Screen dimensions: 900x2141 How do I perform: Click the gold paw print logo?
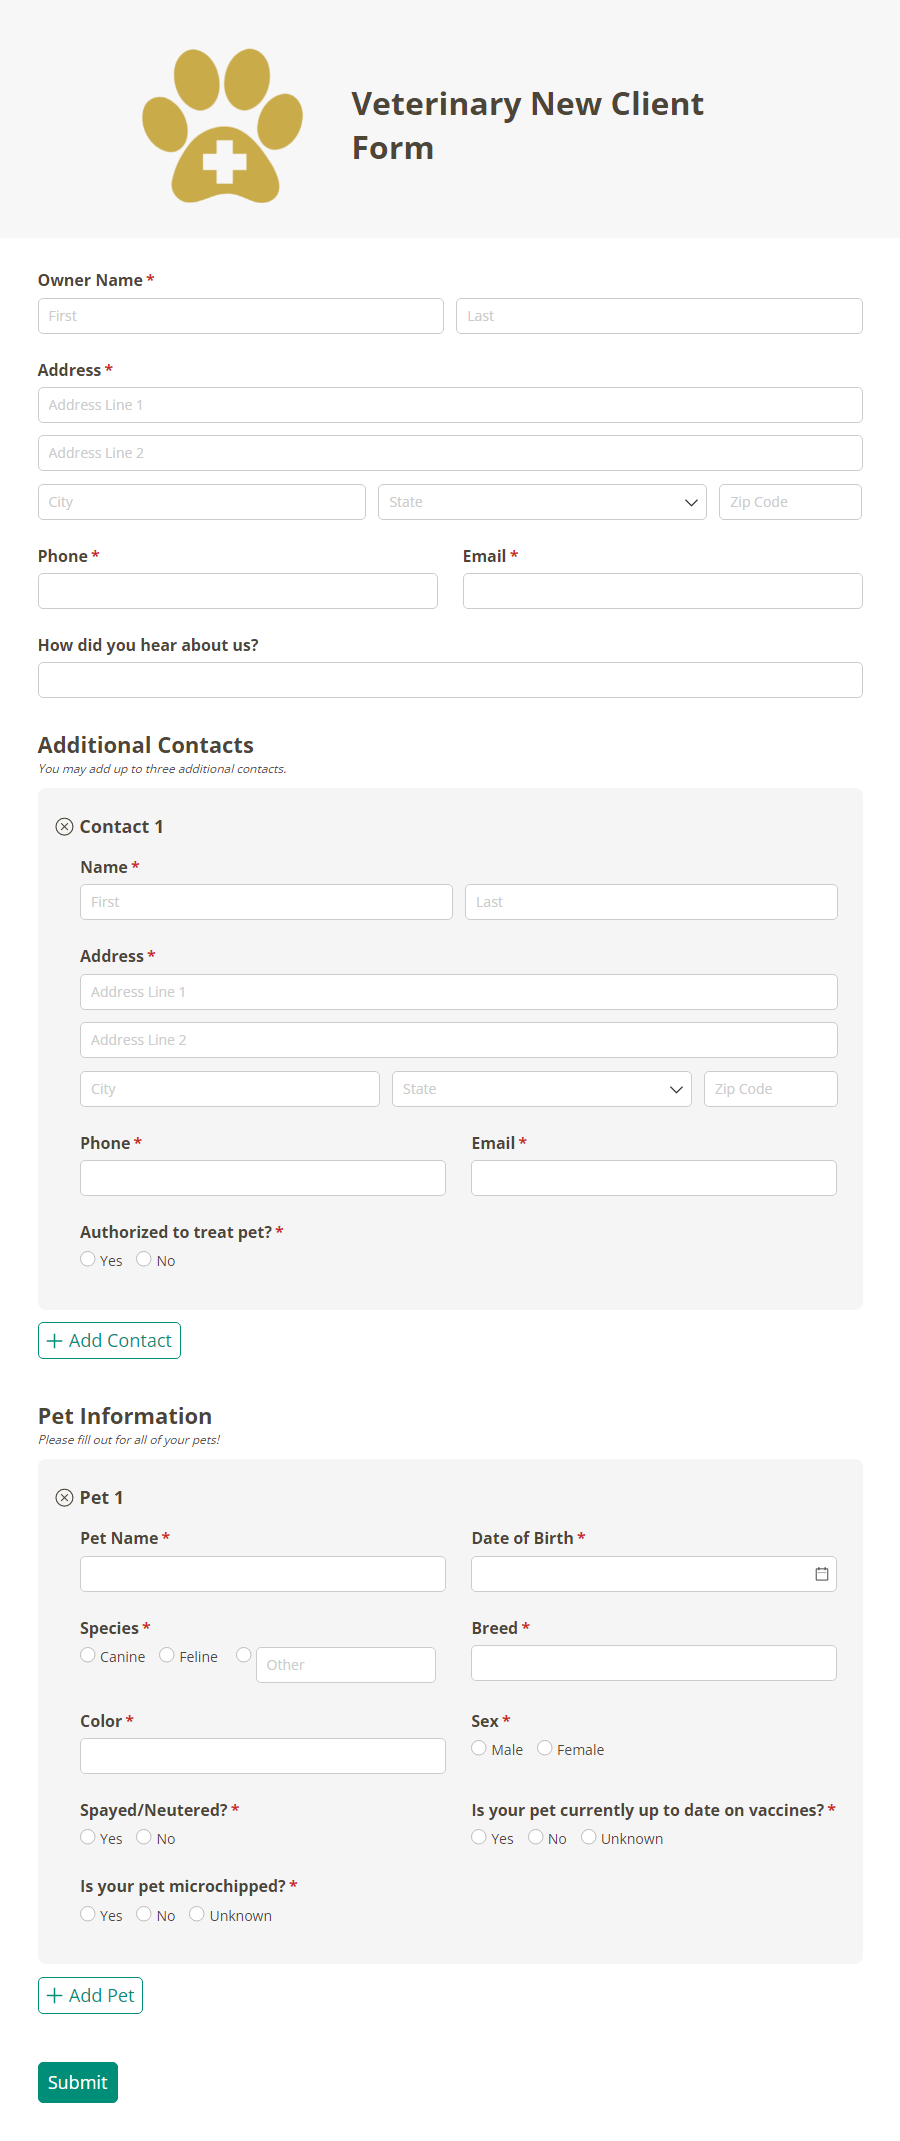(x=222, y=126)
